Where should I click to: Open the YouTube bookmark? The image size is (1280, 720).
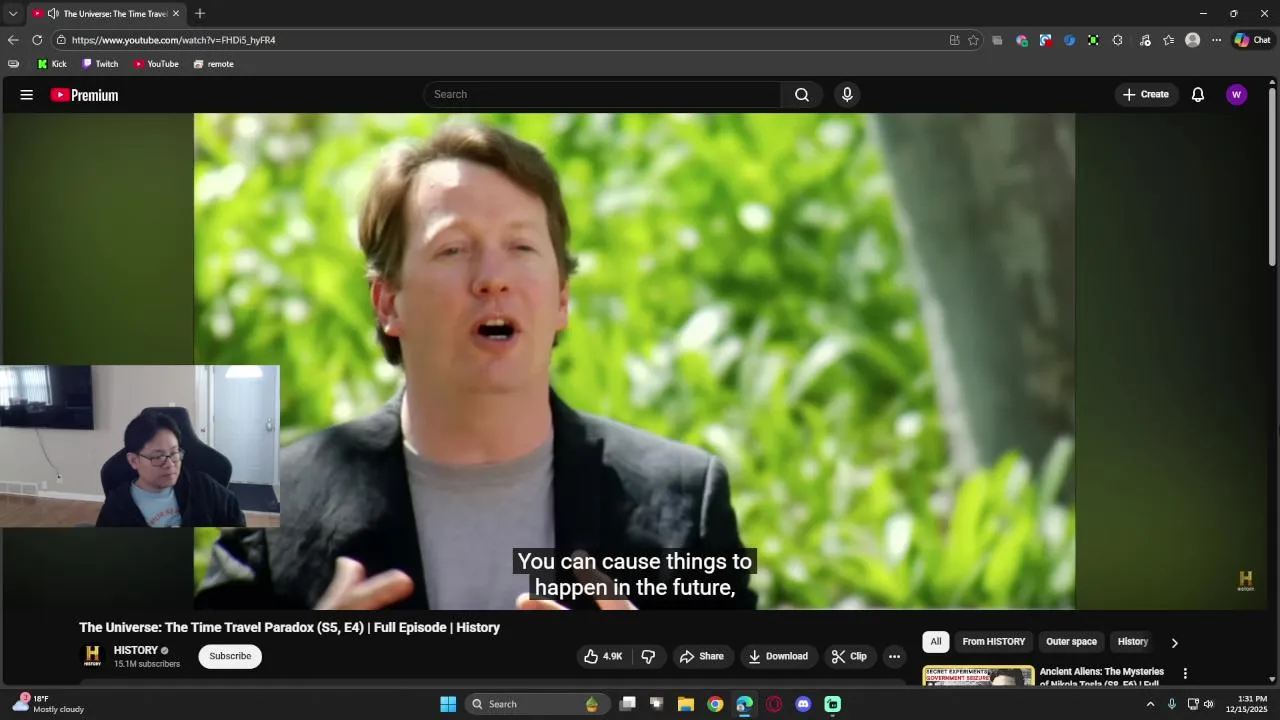point(156,64)
